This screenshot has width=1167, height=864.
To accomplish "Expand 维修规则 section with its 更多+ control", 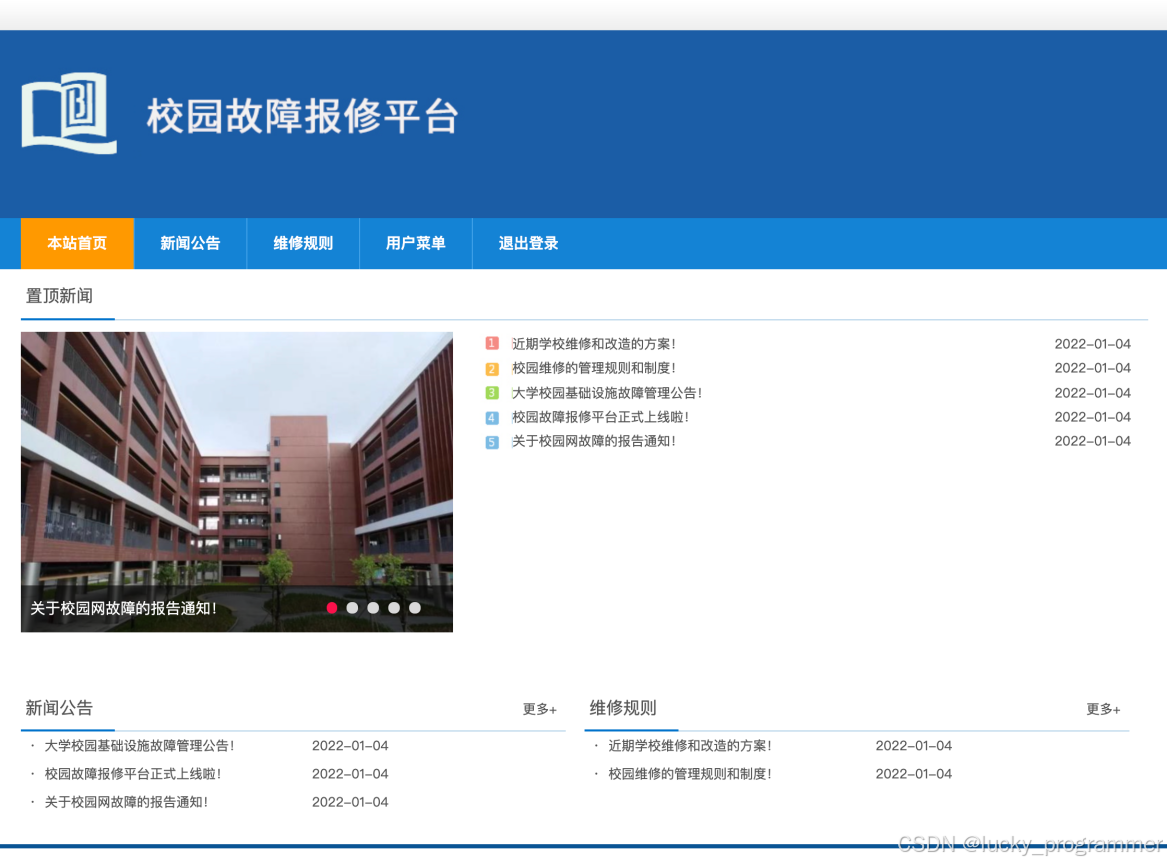I will pos(1102,709).
